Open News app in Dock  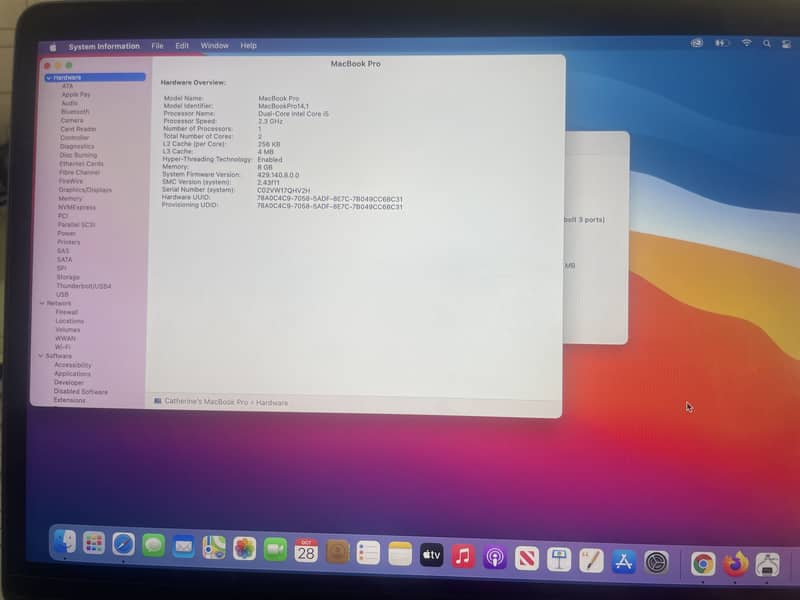(527, 559)
